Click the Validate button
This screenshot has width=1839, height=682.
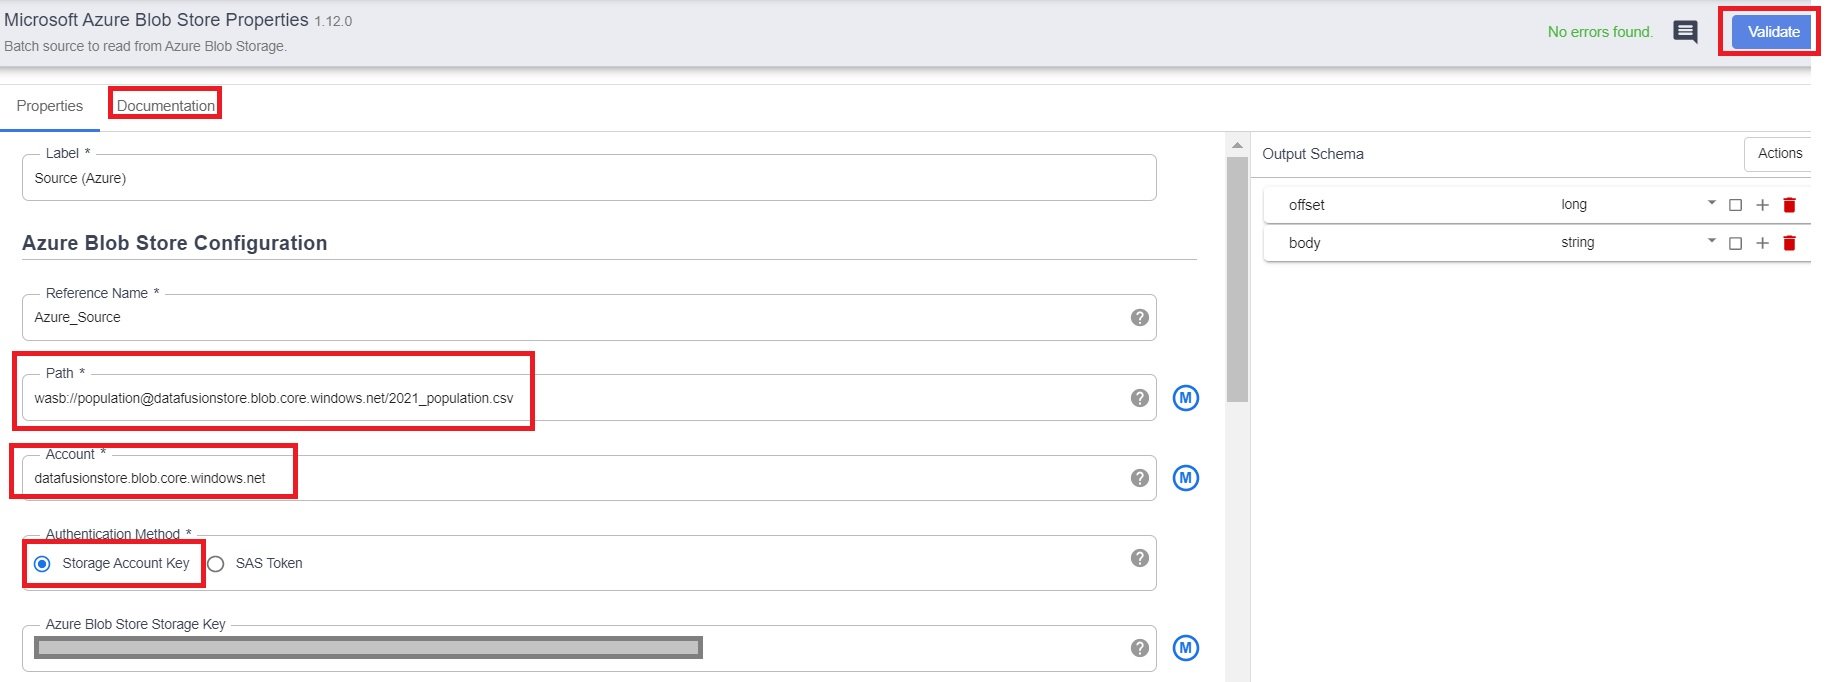[1770, 31]
